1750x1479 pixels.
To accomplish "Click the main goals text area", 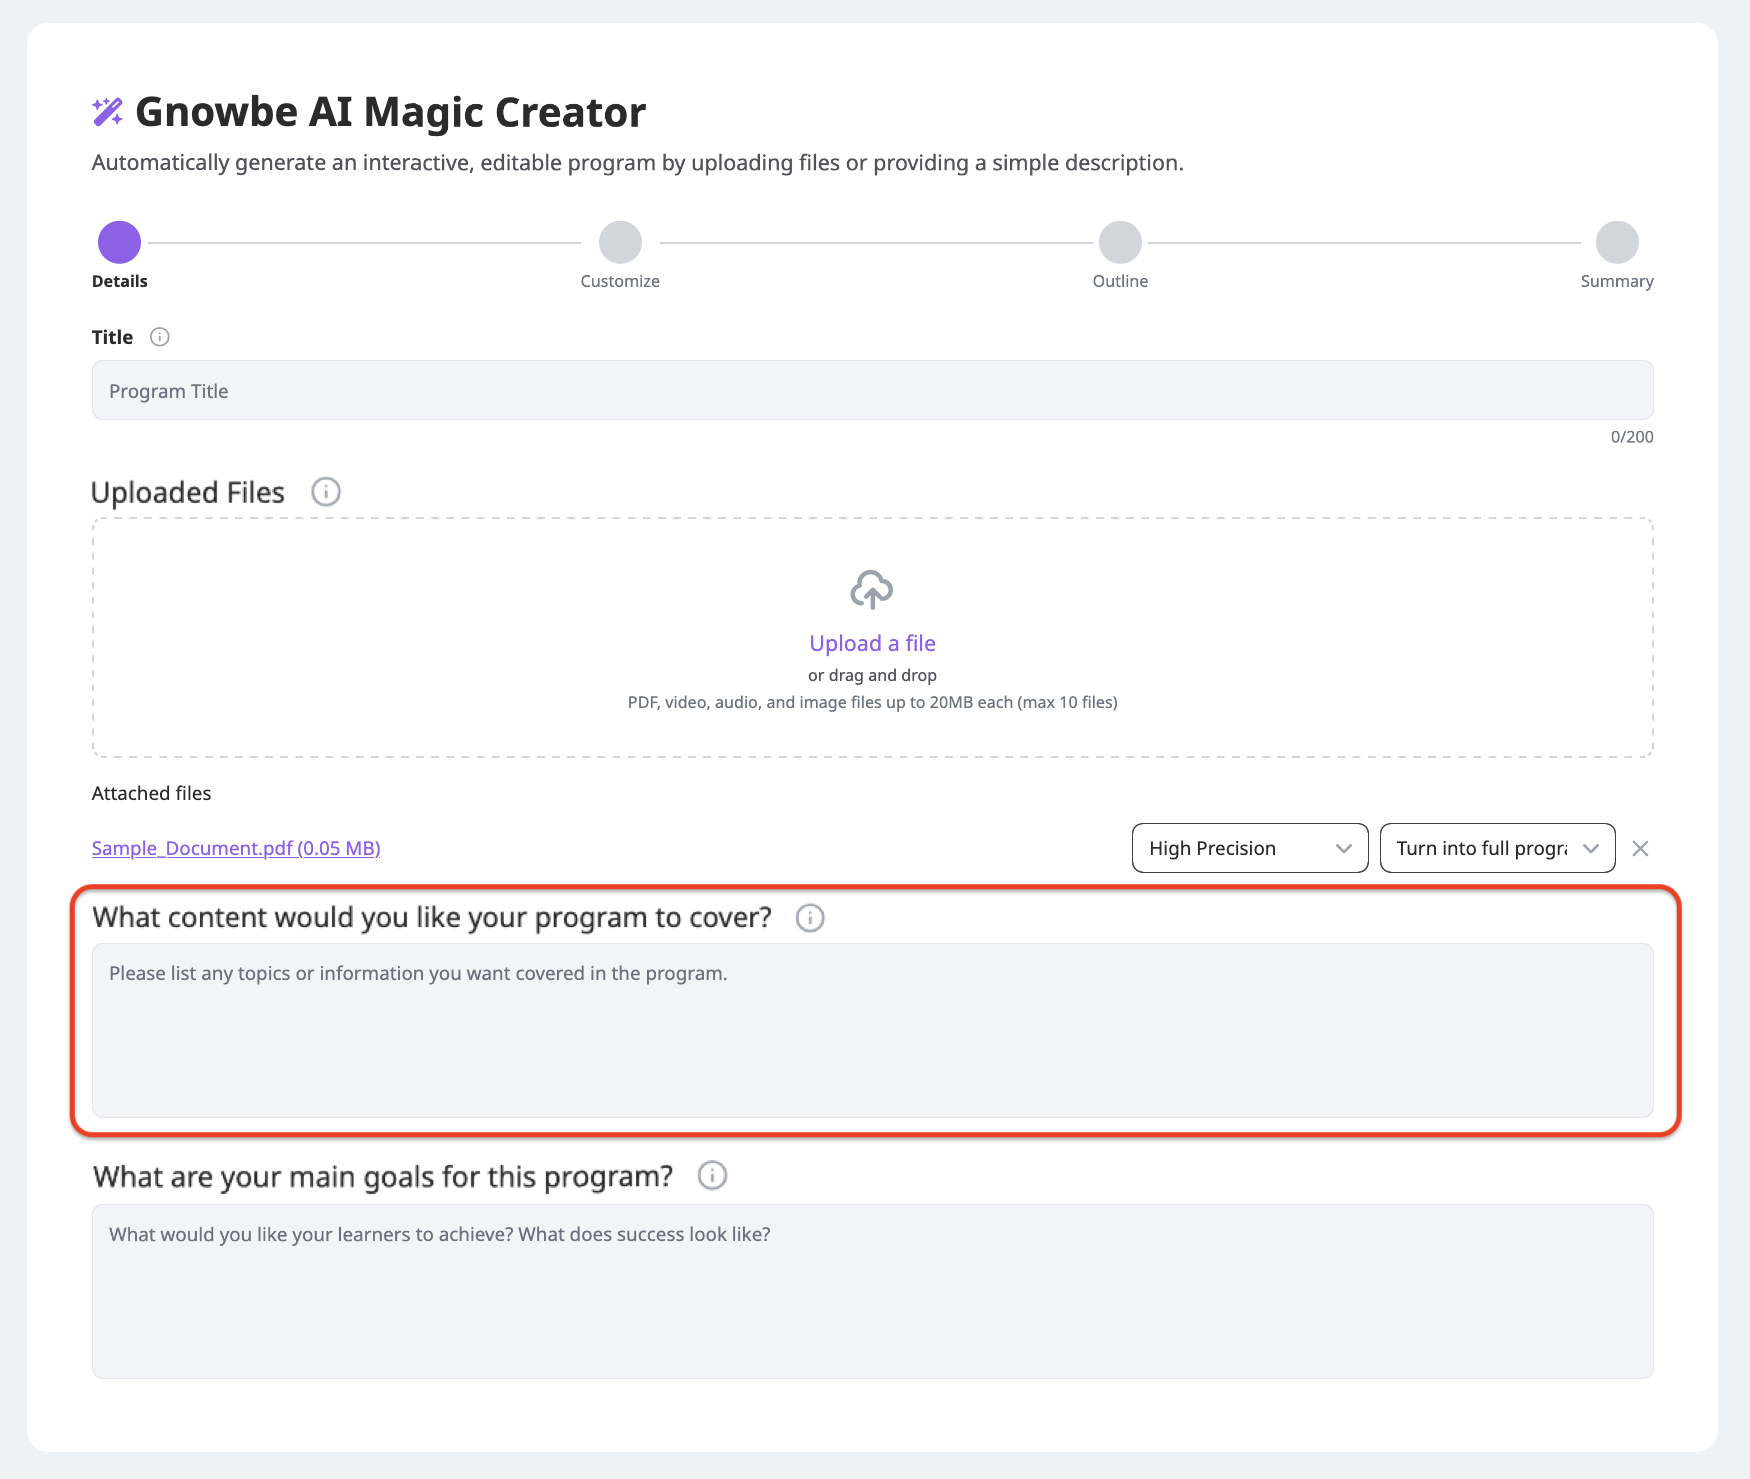I will point(872,1291).
